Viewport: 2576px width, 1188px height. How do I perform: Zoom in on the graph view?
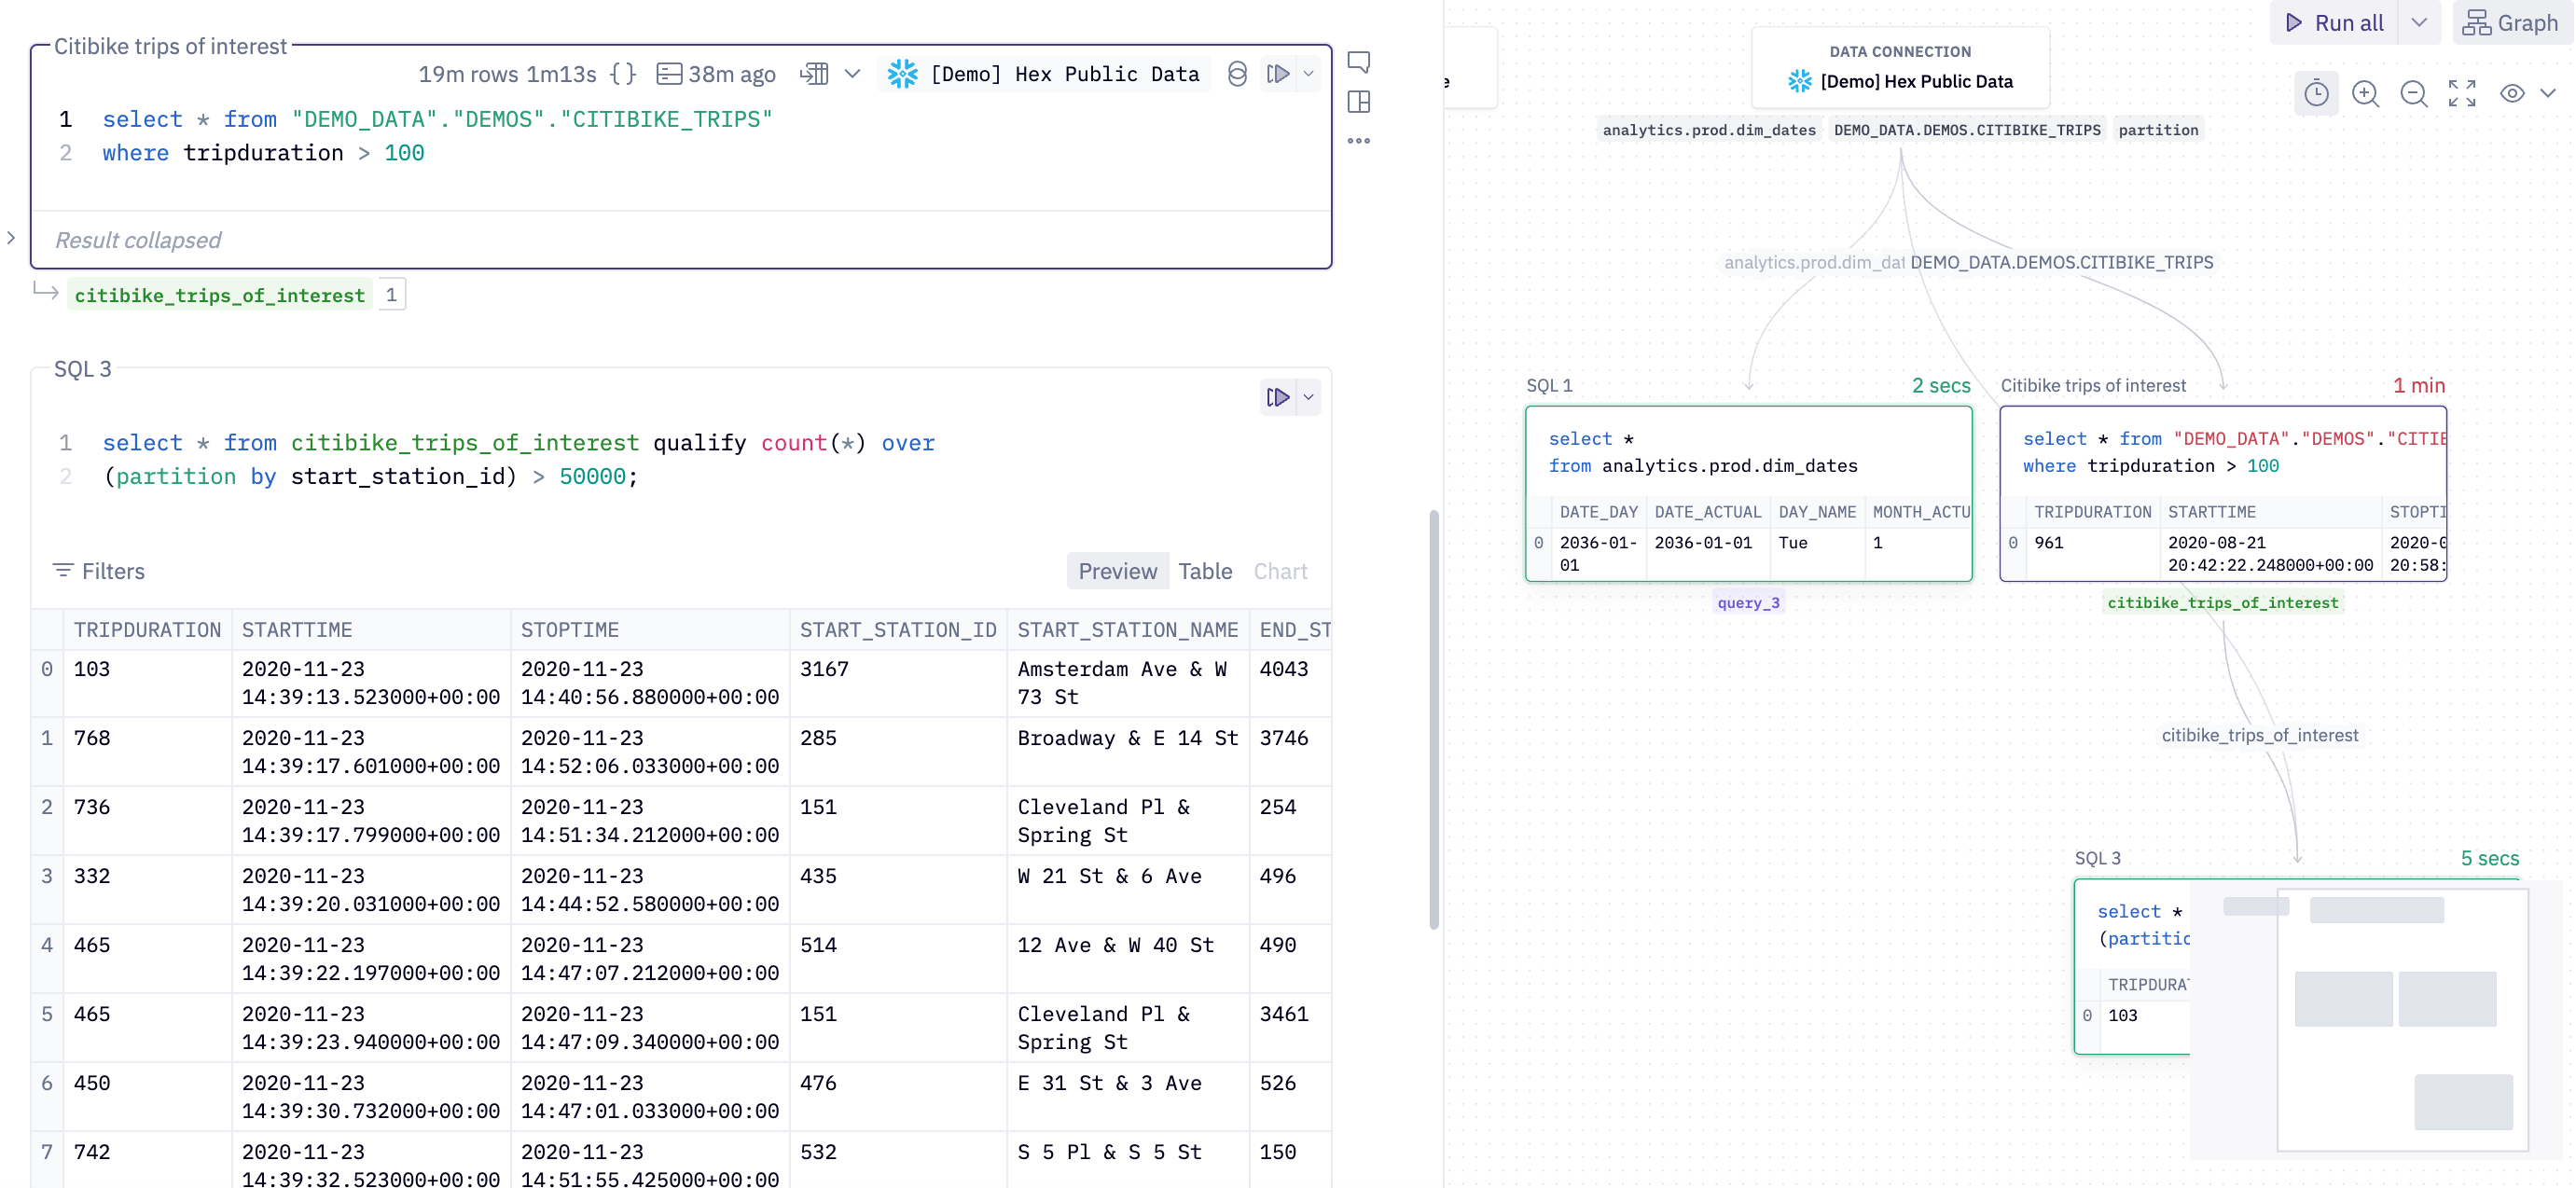pyautogui.click(x=2365, y=94)
